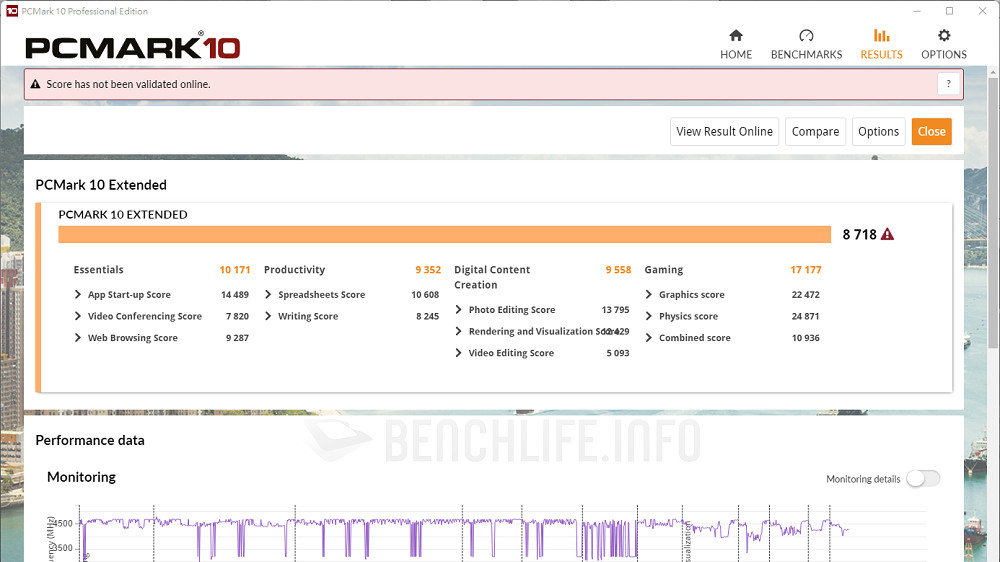Viewport: 1000px width, 562px height.
Task: Click the orange PCMark 10 Extended score bar
Action: [x=444, y=235]
